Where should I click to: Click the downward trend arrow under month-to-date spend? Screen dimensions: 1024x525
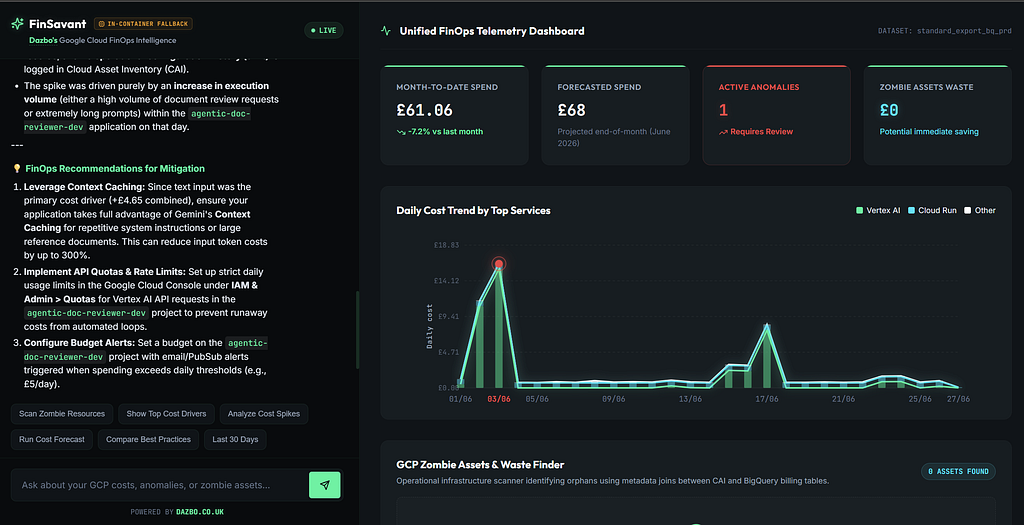(401, 132)
